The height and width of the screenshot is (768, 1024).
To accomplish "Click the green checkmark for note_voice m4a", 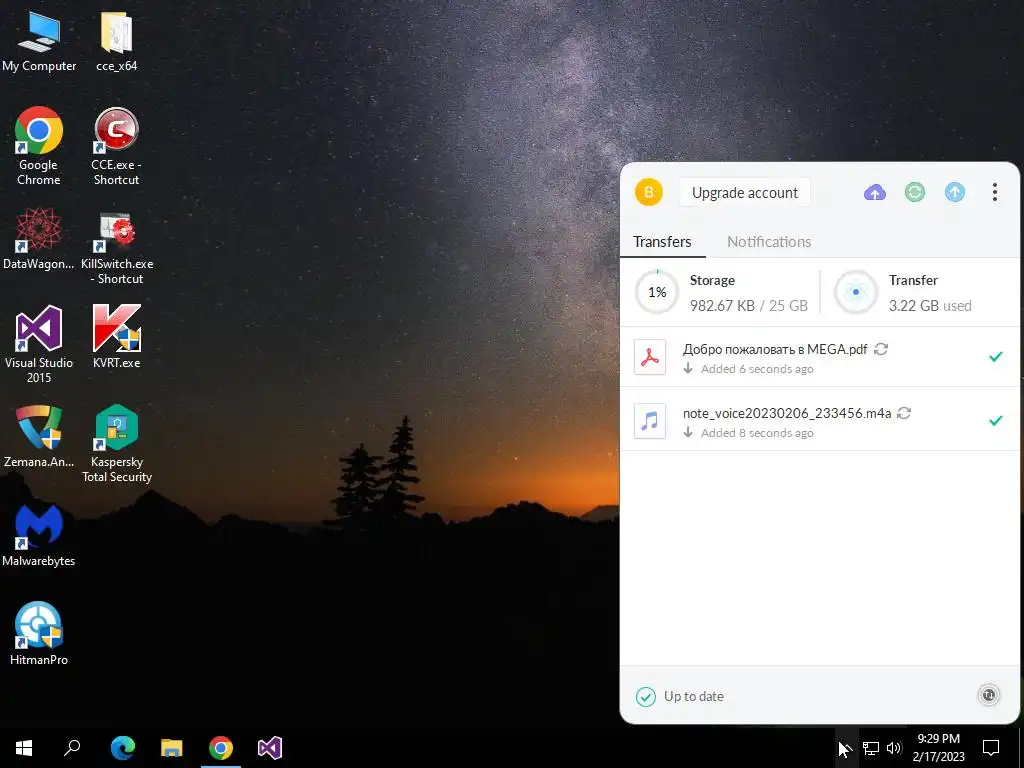I will (995, 421).
